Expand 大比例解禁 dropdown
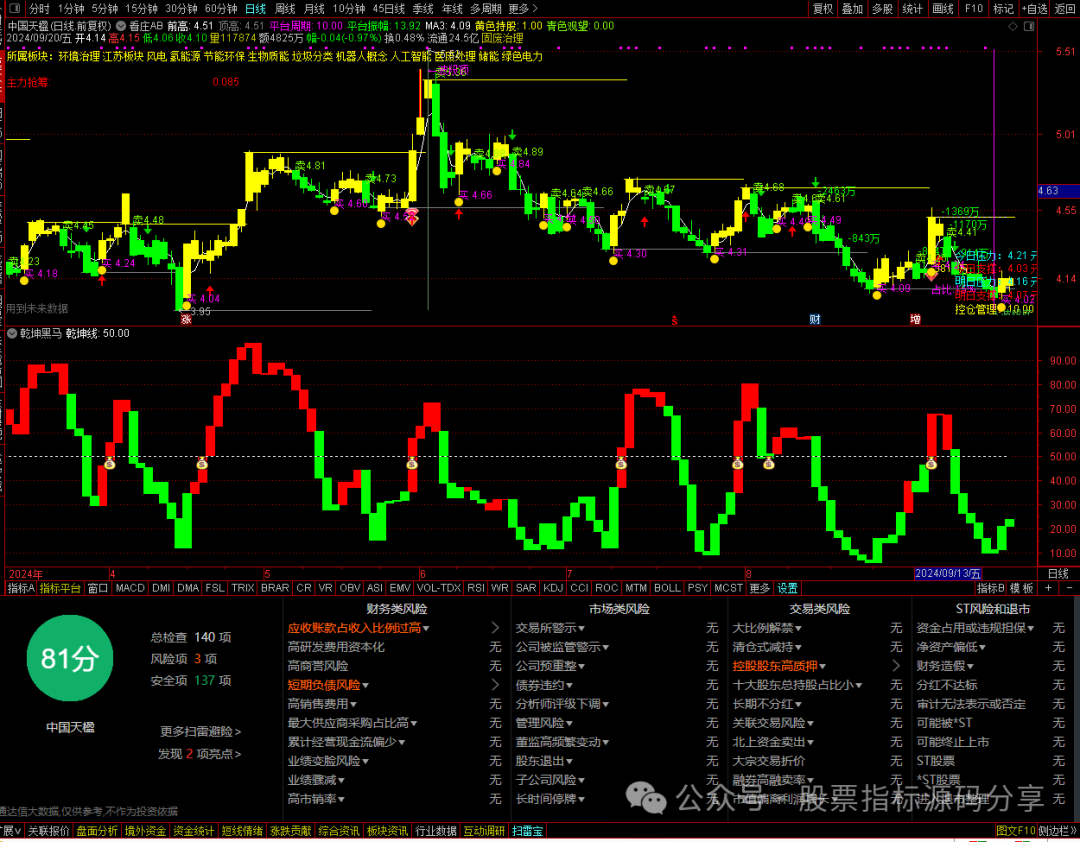Viewport: 1080px width, 842px height. click(x=767, y=628)
